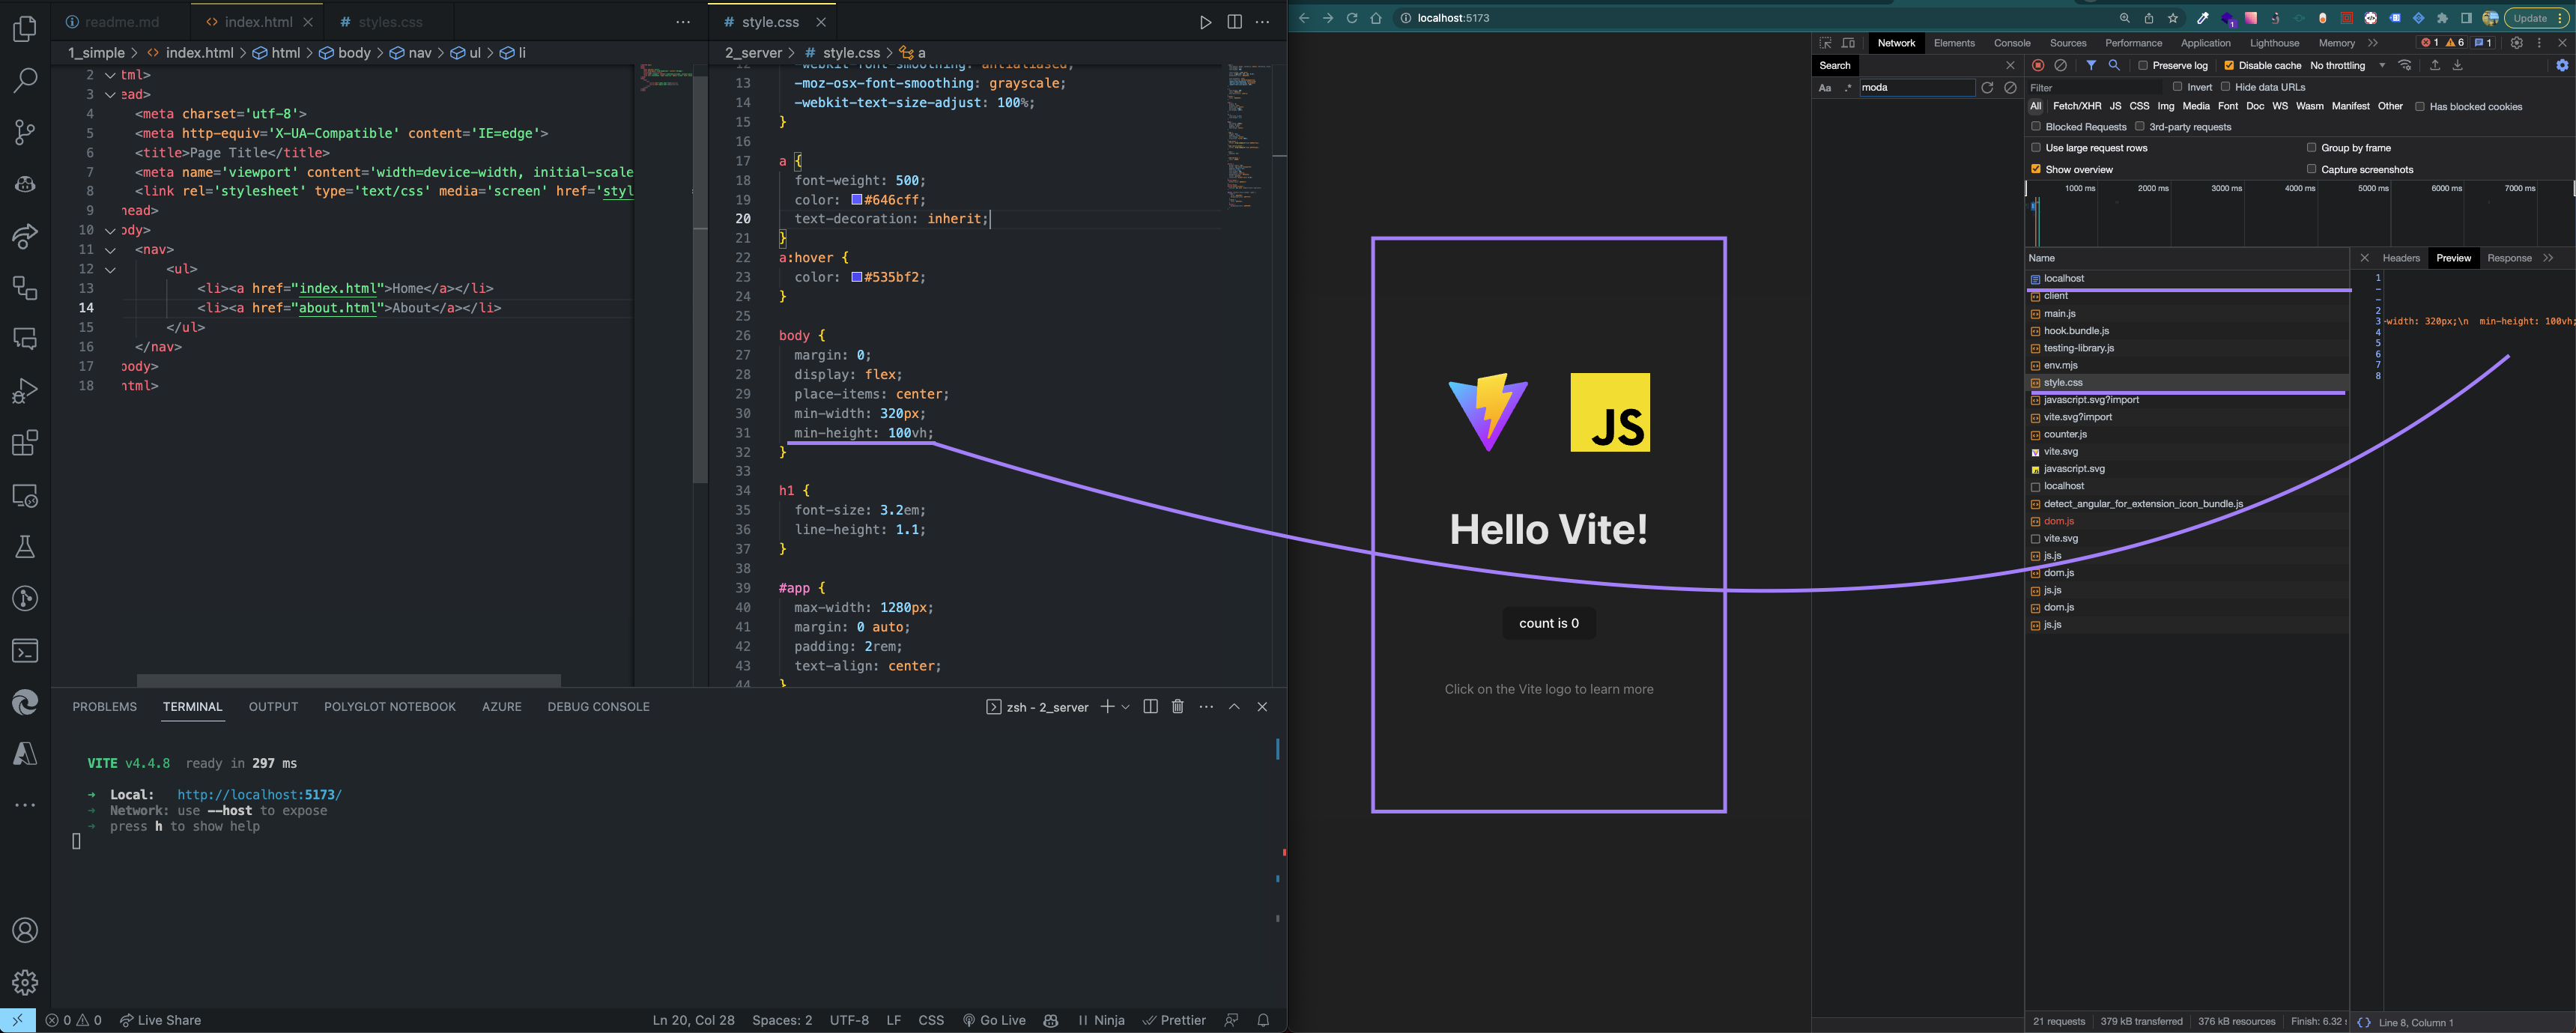This screenshot has height=1033, width=2576.
Task: Uncheck the Disable cache checkbox
Action: point(2229,66)
